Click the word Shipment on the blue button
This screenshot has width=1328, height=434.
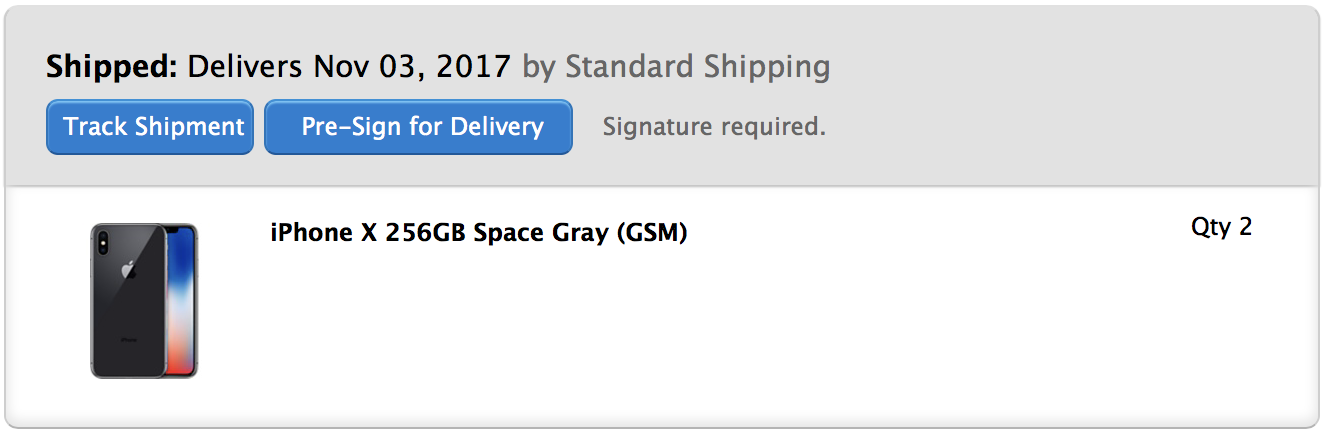pos(190,127)
